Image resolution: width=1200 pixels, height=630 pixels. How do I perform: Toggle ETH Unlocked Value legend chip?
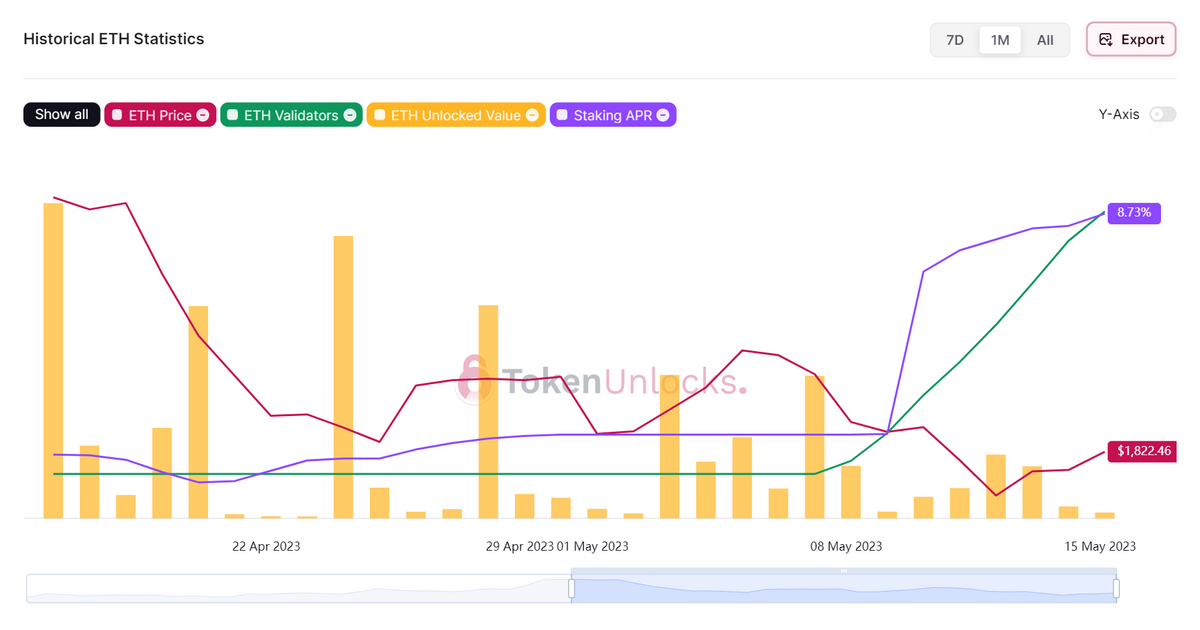[456, 115]
